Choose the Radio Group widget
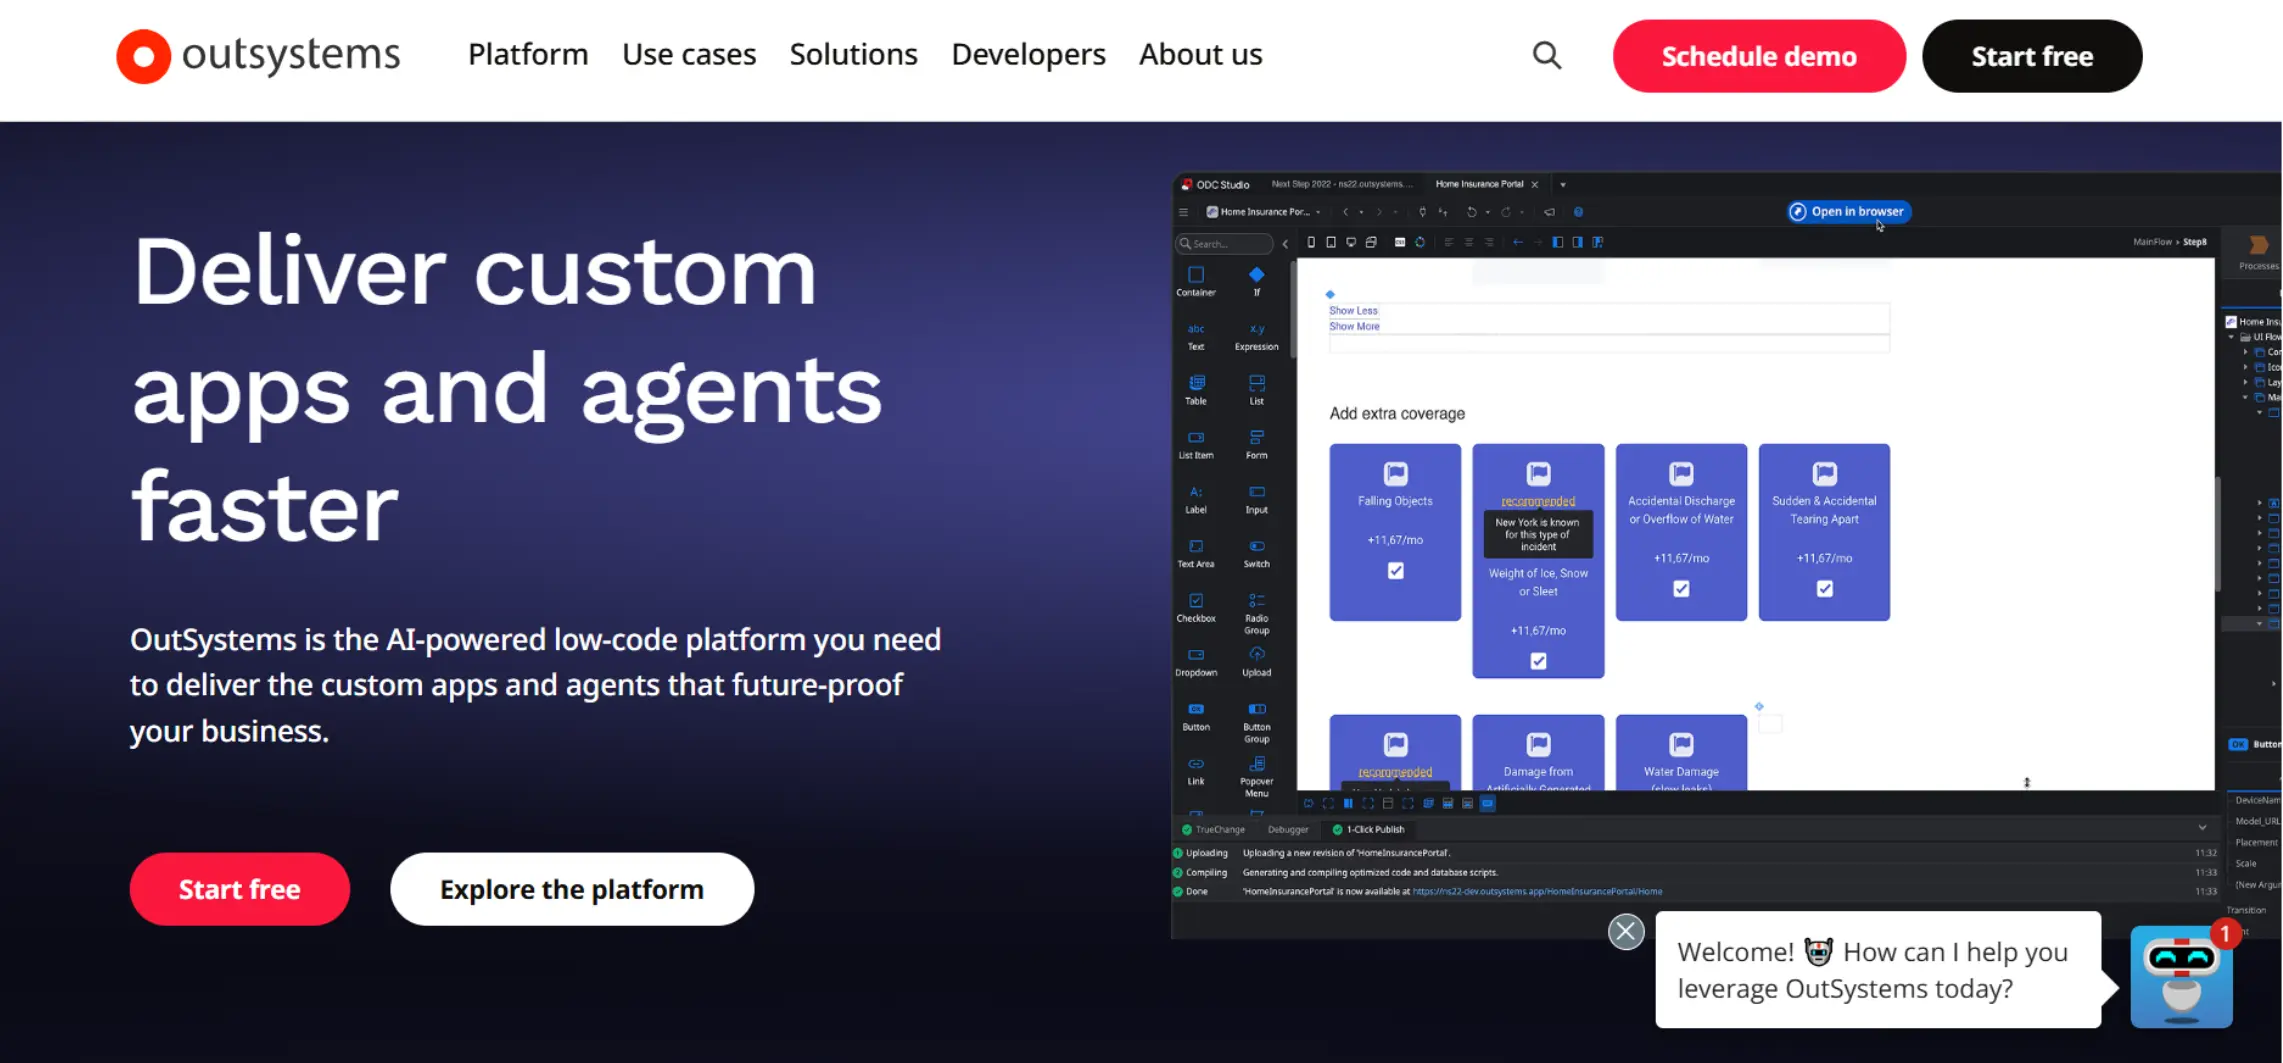 tap(1256, 601)
